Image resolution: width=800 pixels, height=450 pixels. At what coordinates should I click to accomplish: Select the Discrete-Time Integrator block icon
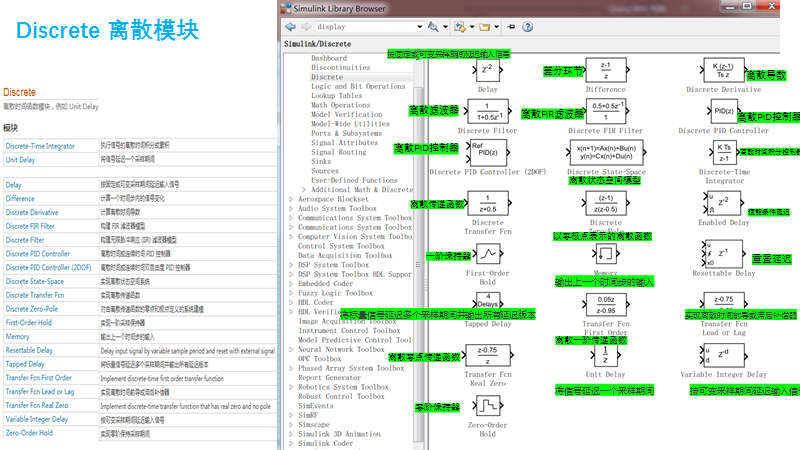724,153
